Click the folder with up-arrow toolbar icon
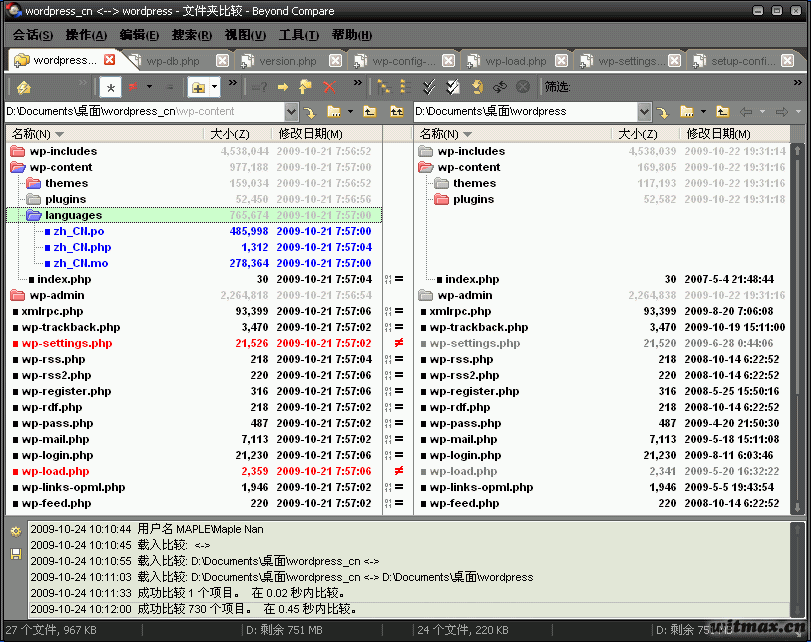This screenshot has width=811, height=642. (305, 87)
